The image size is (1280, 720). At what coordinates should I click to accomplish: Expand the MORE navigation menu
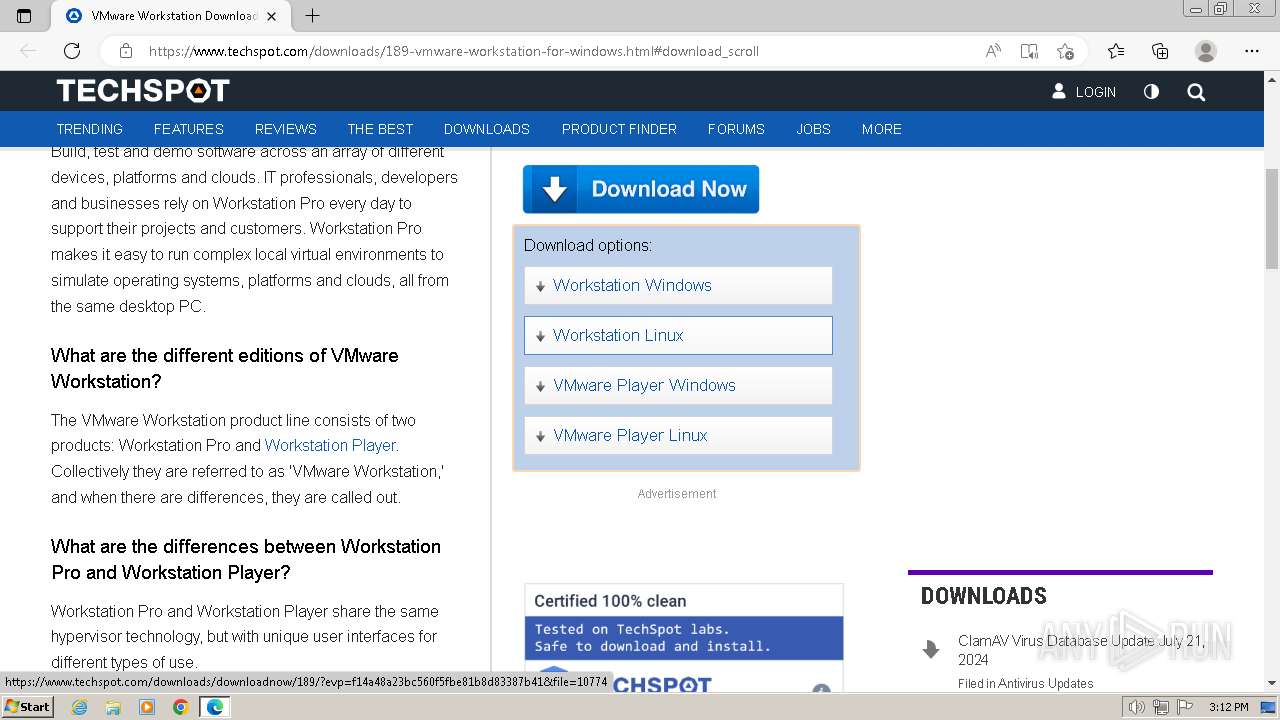click(x=882, y=129)
